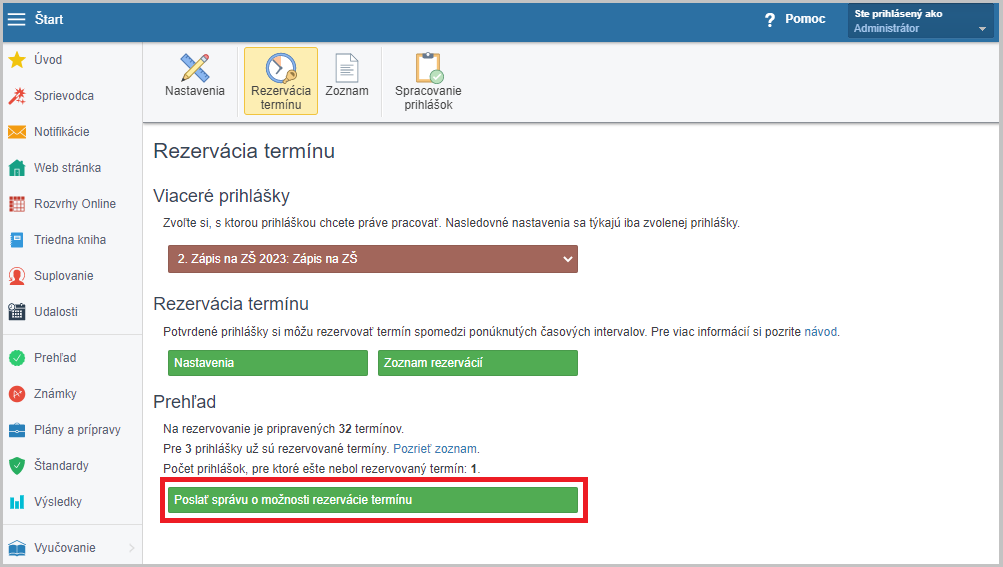Click the green Nastavenia button
The image size is (1003, 567).
coord(268,363)
